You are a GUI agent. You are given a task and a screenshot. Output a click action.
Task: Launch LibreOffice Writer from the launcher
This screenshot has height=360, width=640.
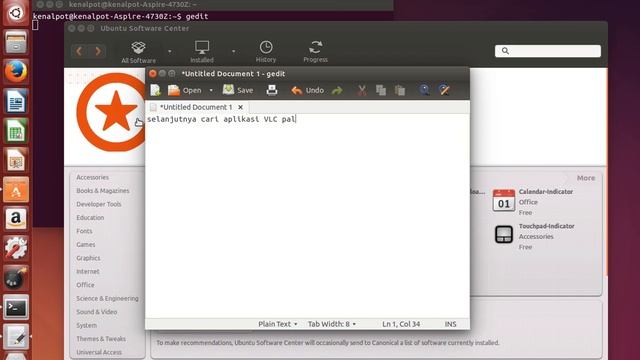point(16,101)
